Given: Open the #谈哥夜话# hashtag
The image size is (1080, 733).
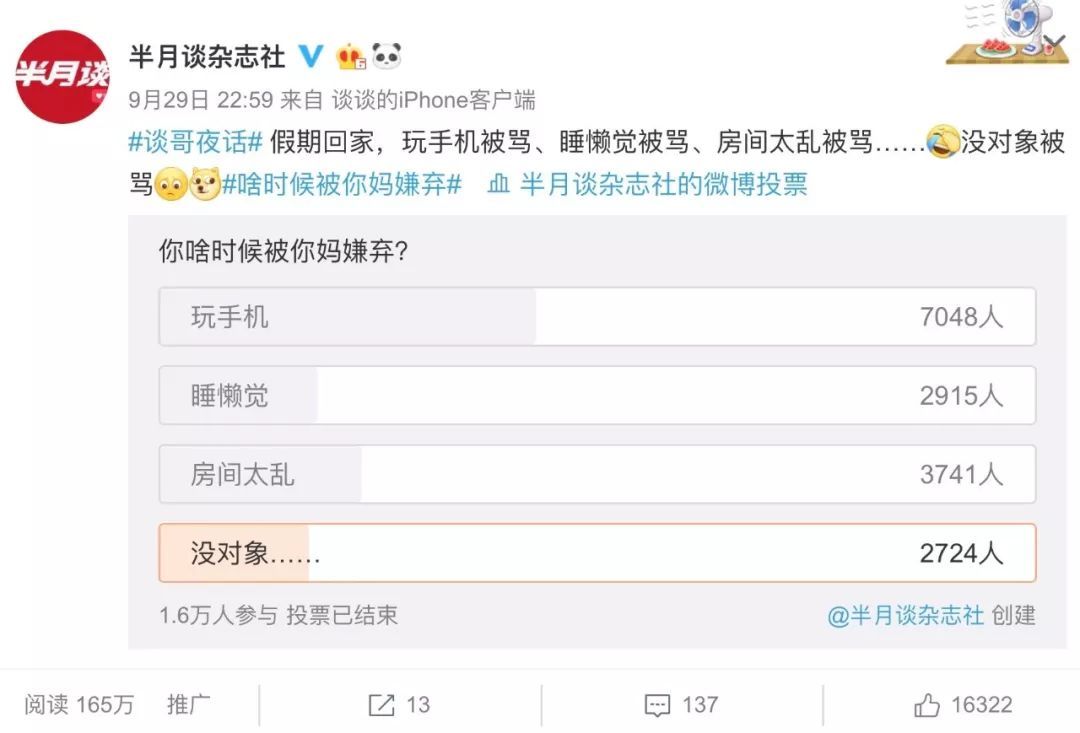Looking at the screenshot, I should [197, 142].
